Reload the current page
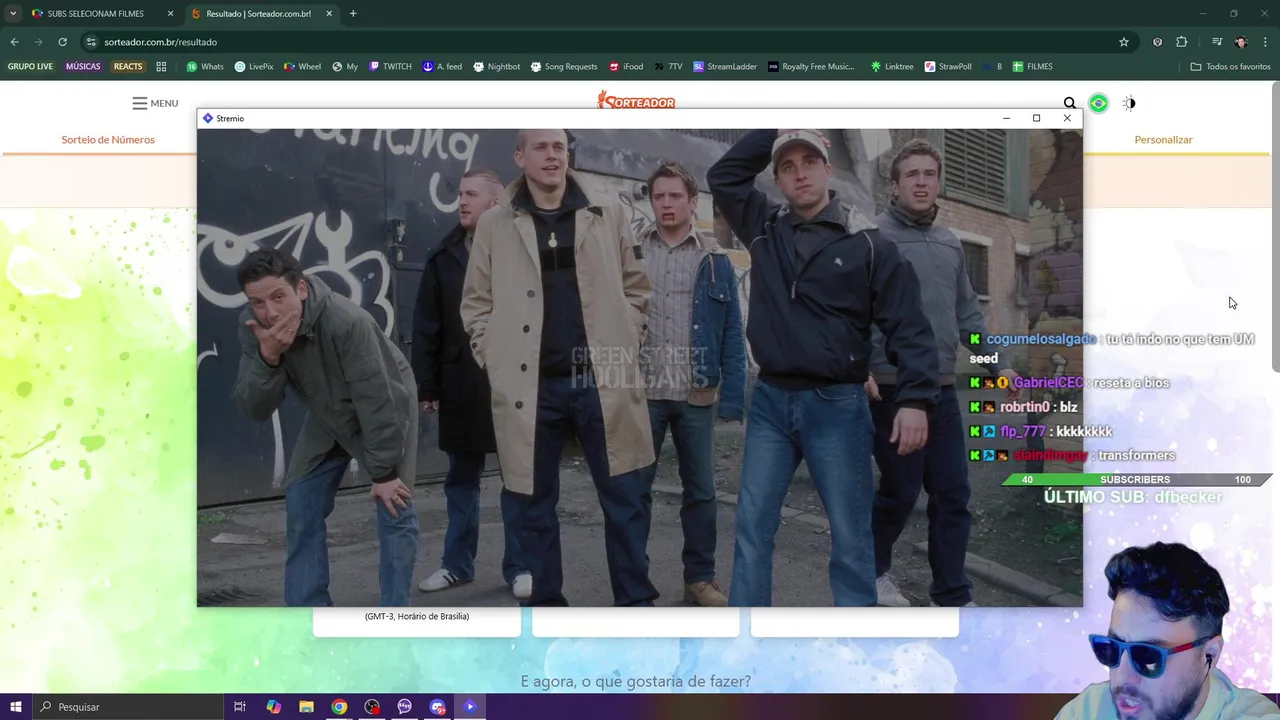The width and height of the screenshot is (1280, 720). (x=62, y=42)
